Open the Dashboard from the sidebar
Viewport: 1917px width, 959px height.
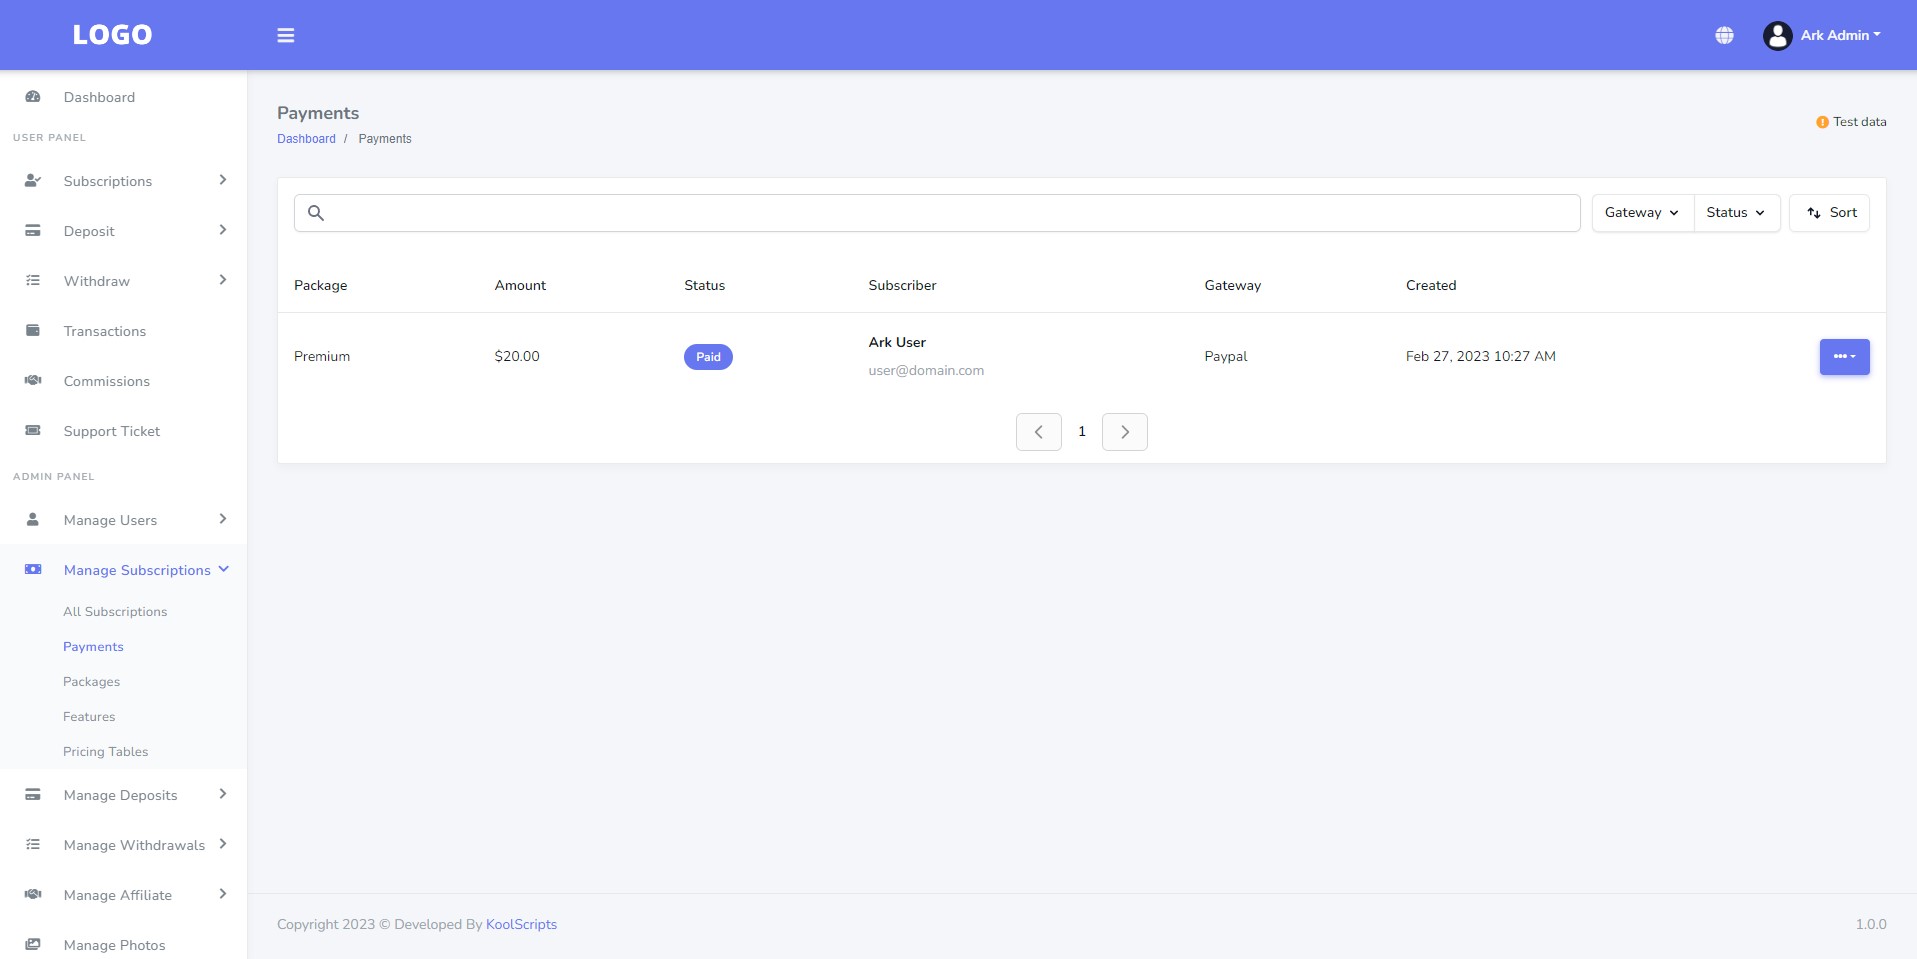[x=99, y=97]
